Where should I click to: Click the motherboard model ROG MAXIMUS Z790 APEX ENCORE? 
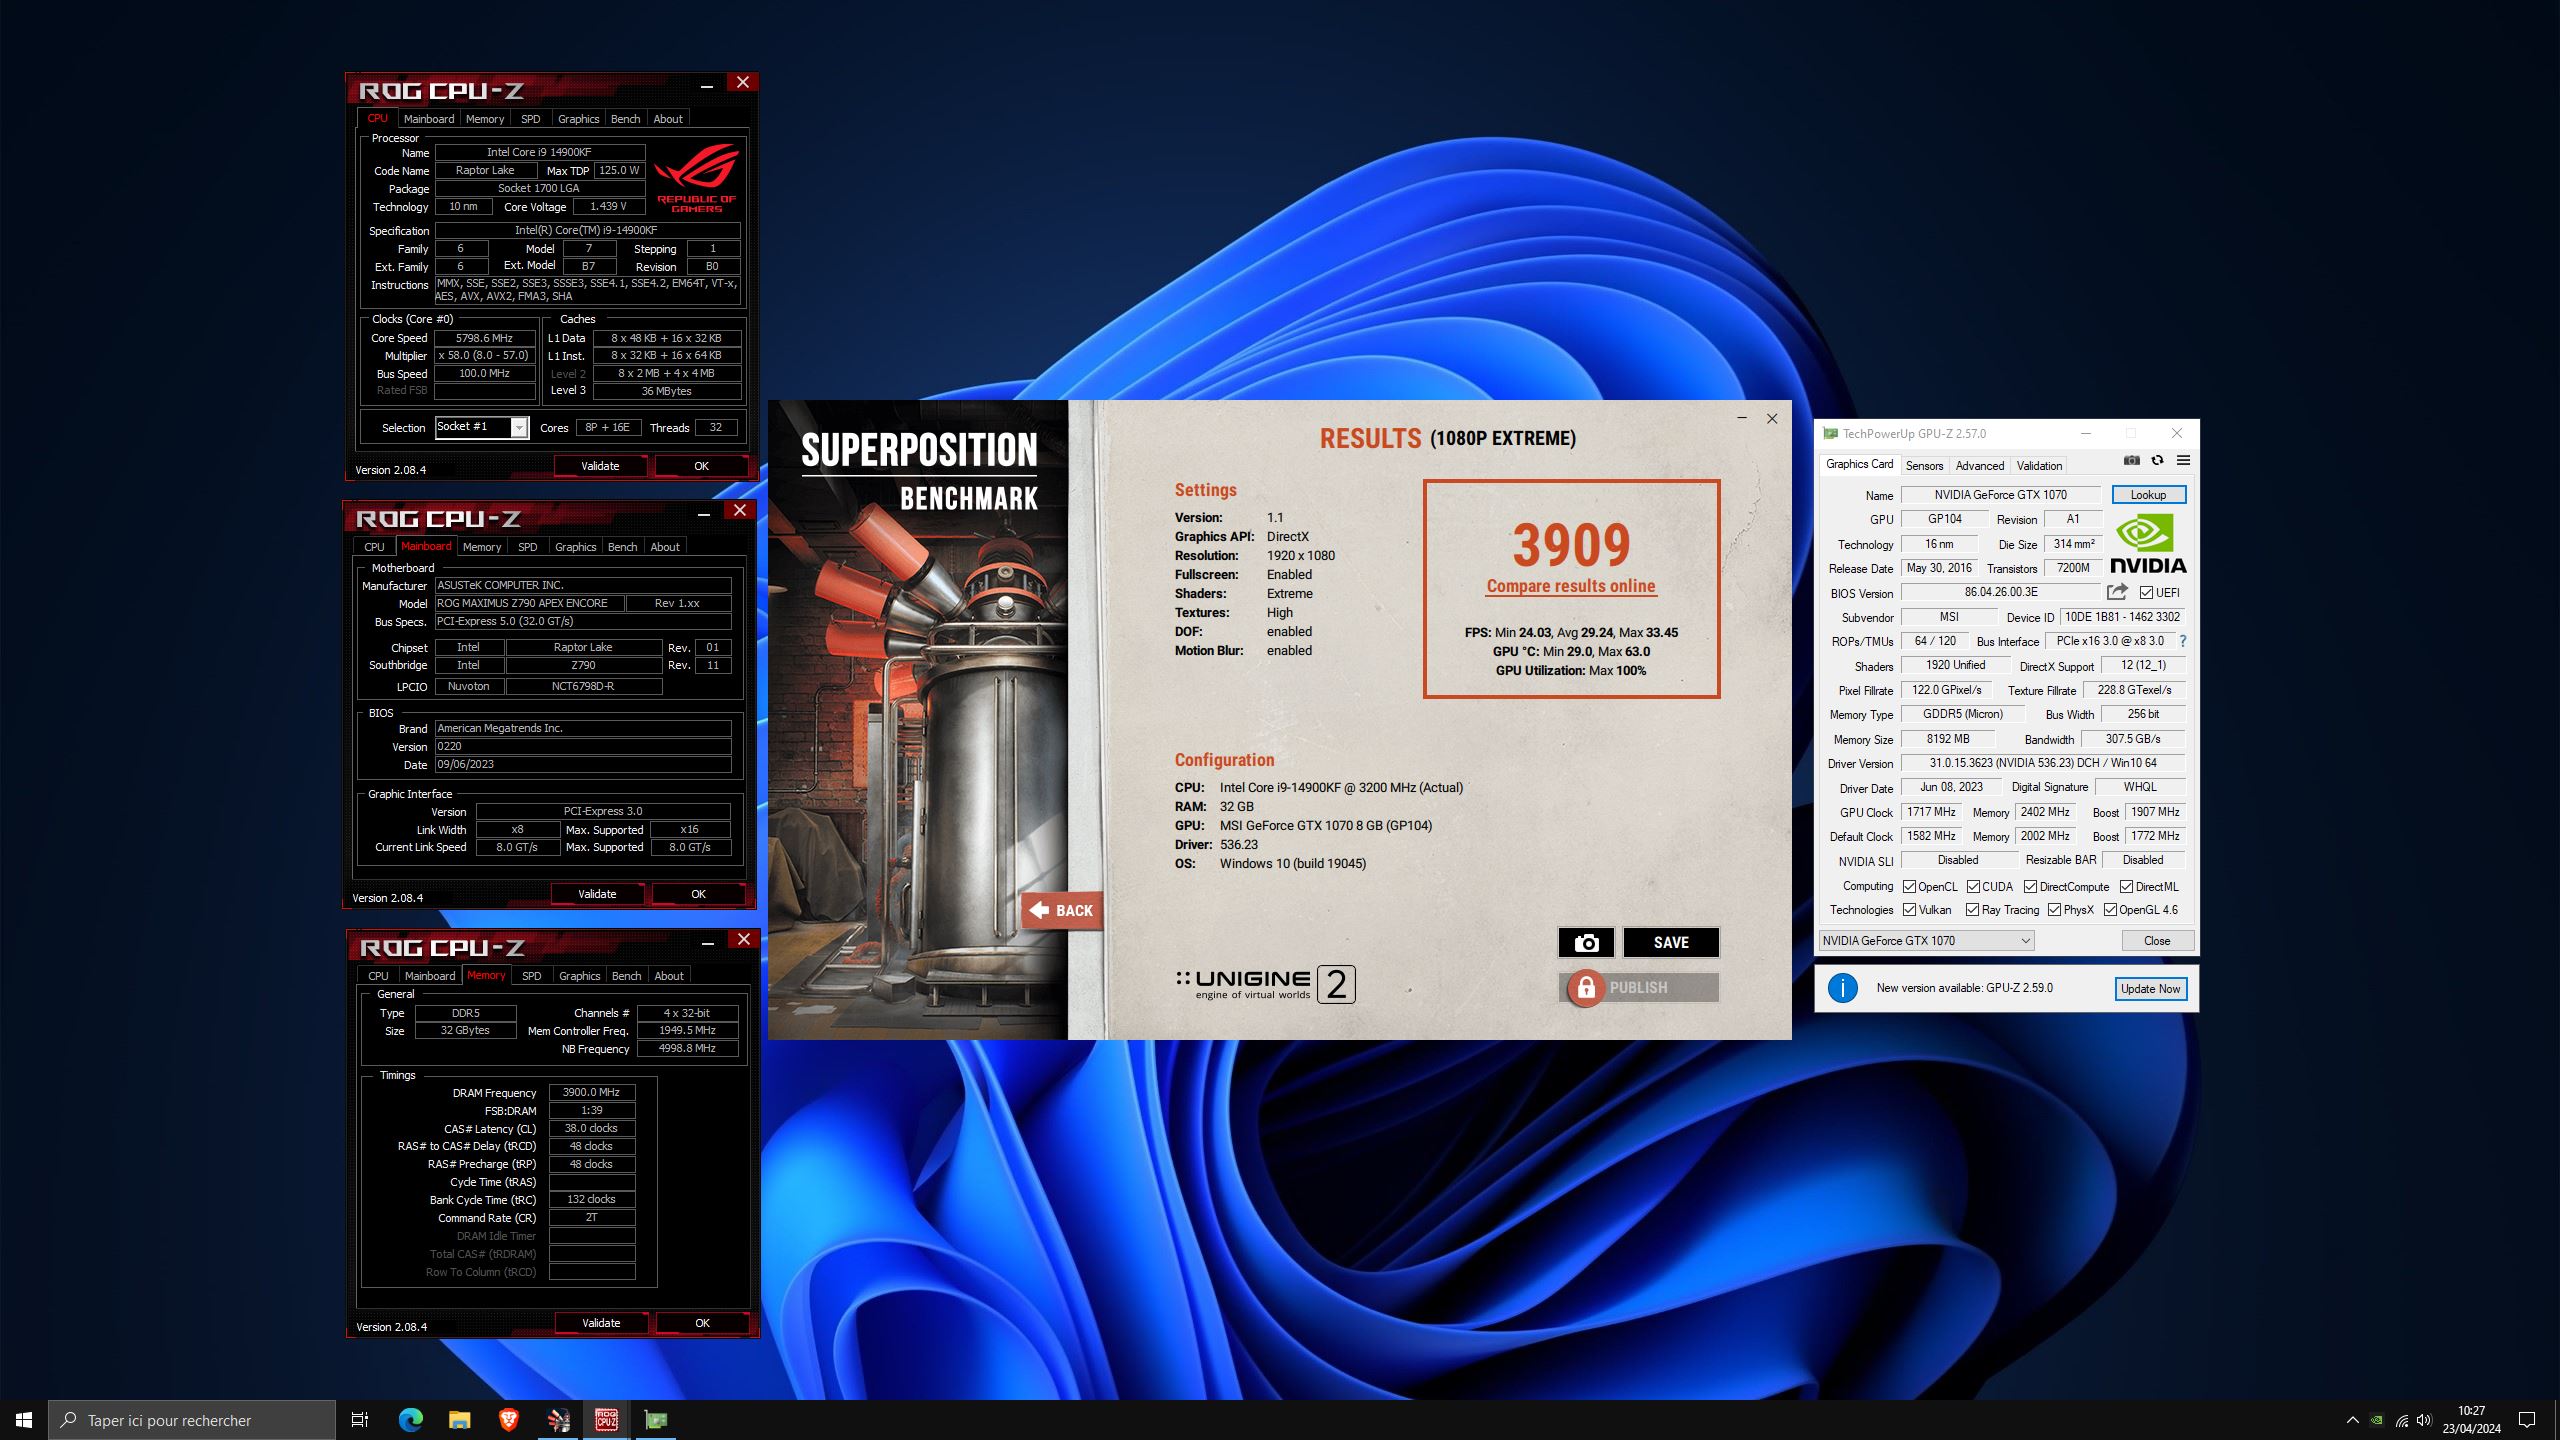529,603
